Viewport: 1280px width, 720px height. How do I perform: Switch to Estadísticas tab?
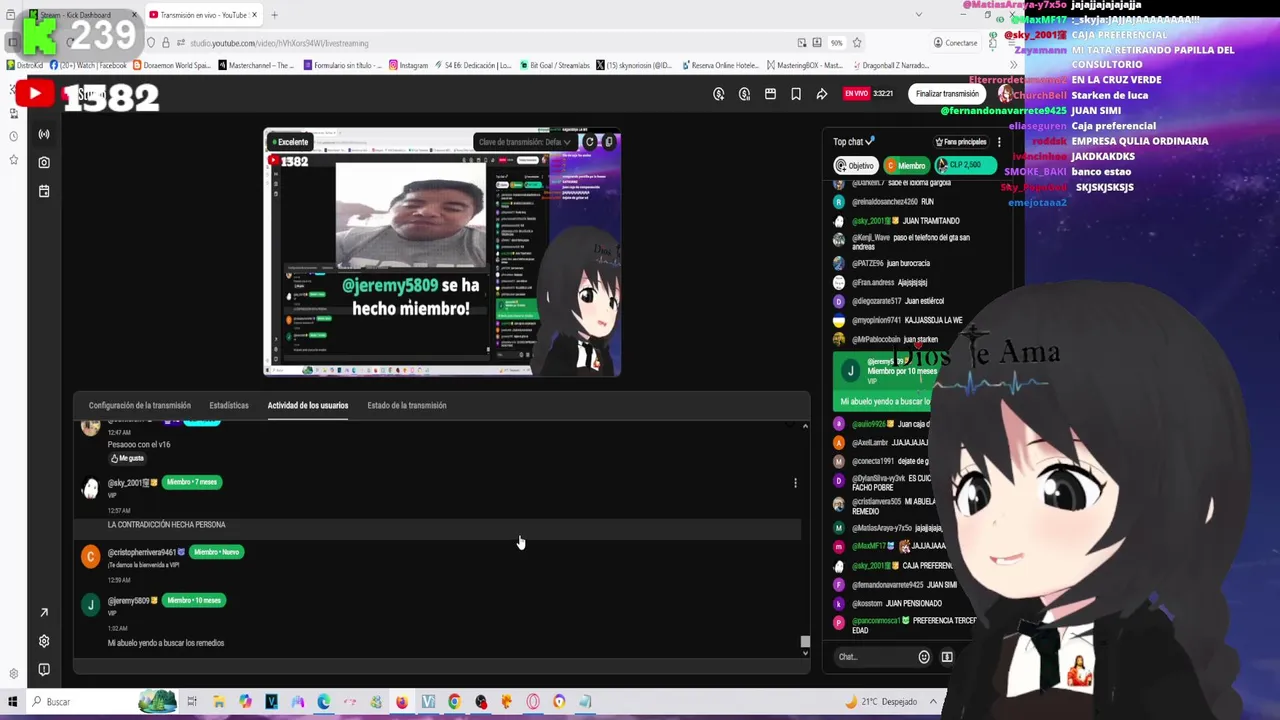tap(229, 405)
